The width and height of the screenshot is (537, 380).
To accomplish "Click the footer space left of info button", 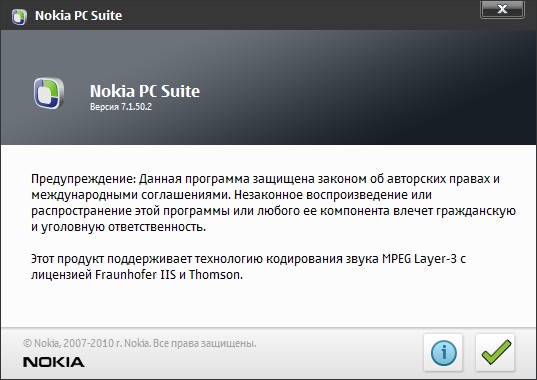I will point(339,353).
